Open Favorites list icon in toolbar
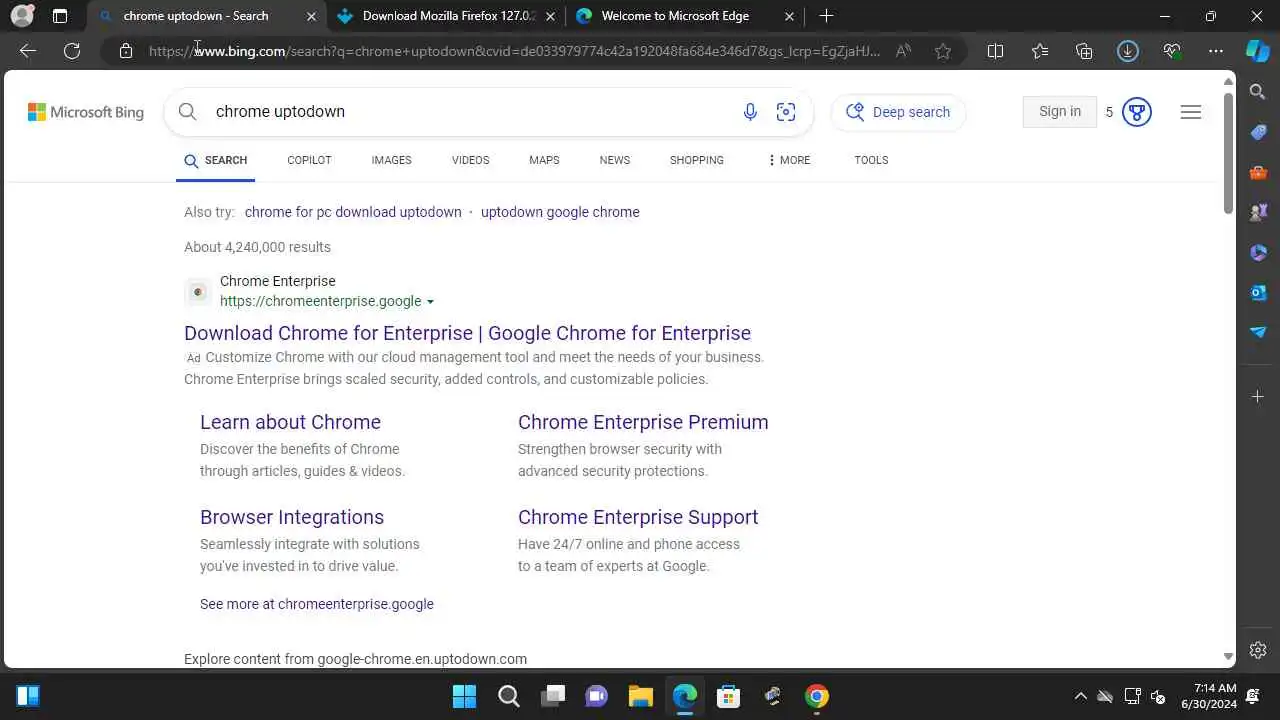1280x720 pixels. 1040,51
